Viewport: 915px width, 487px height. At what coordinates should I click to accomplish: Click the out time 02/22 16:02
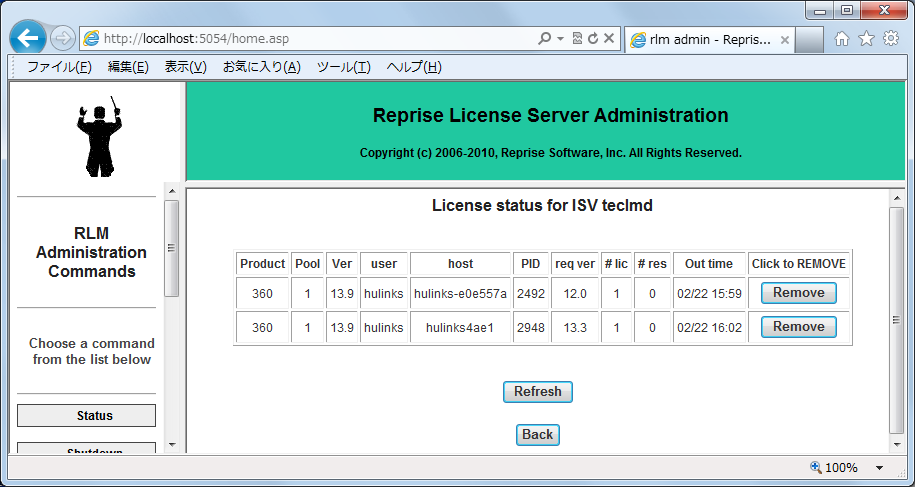pos(709,328)
